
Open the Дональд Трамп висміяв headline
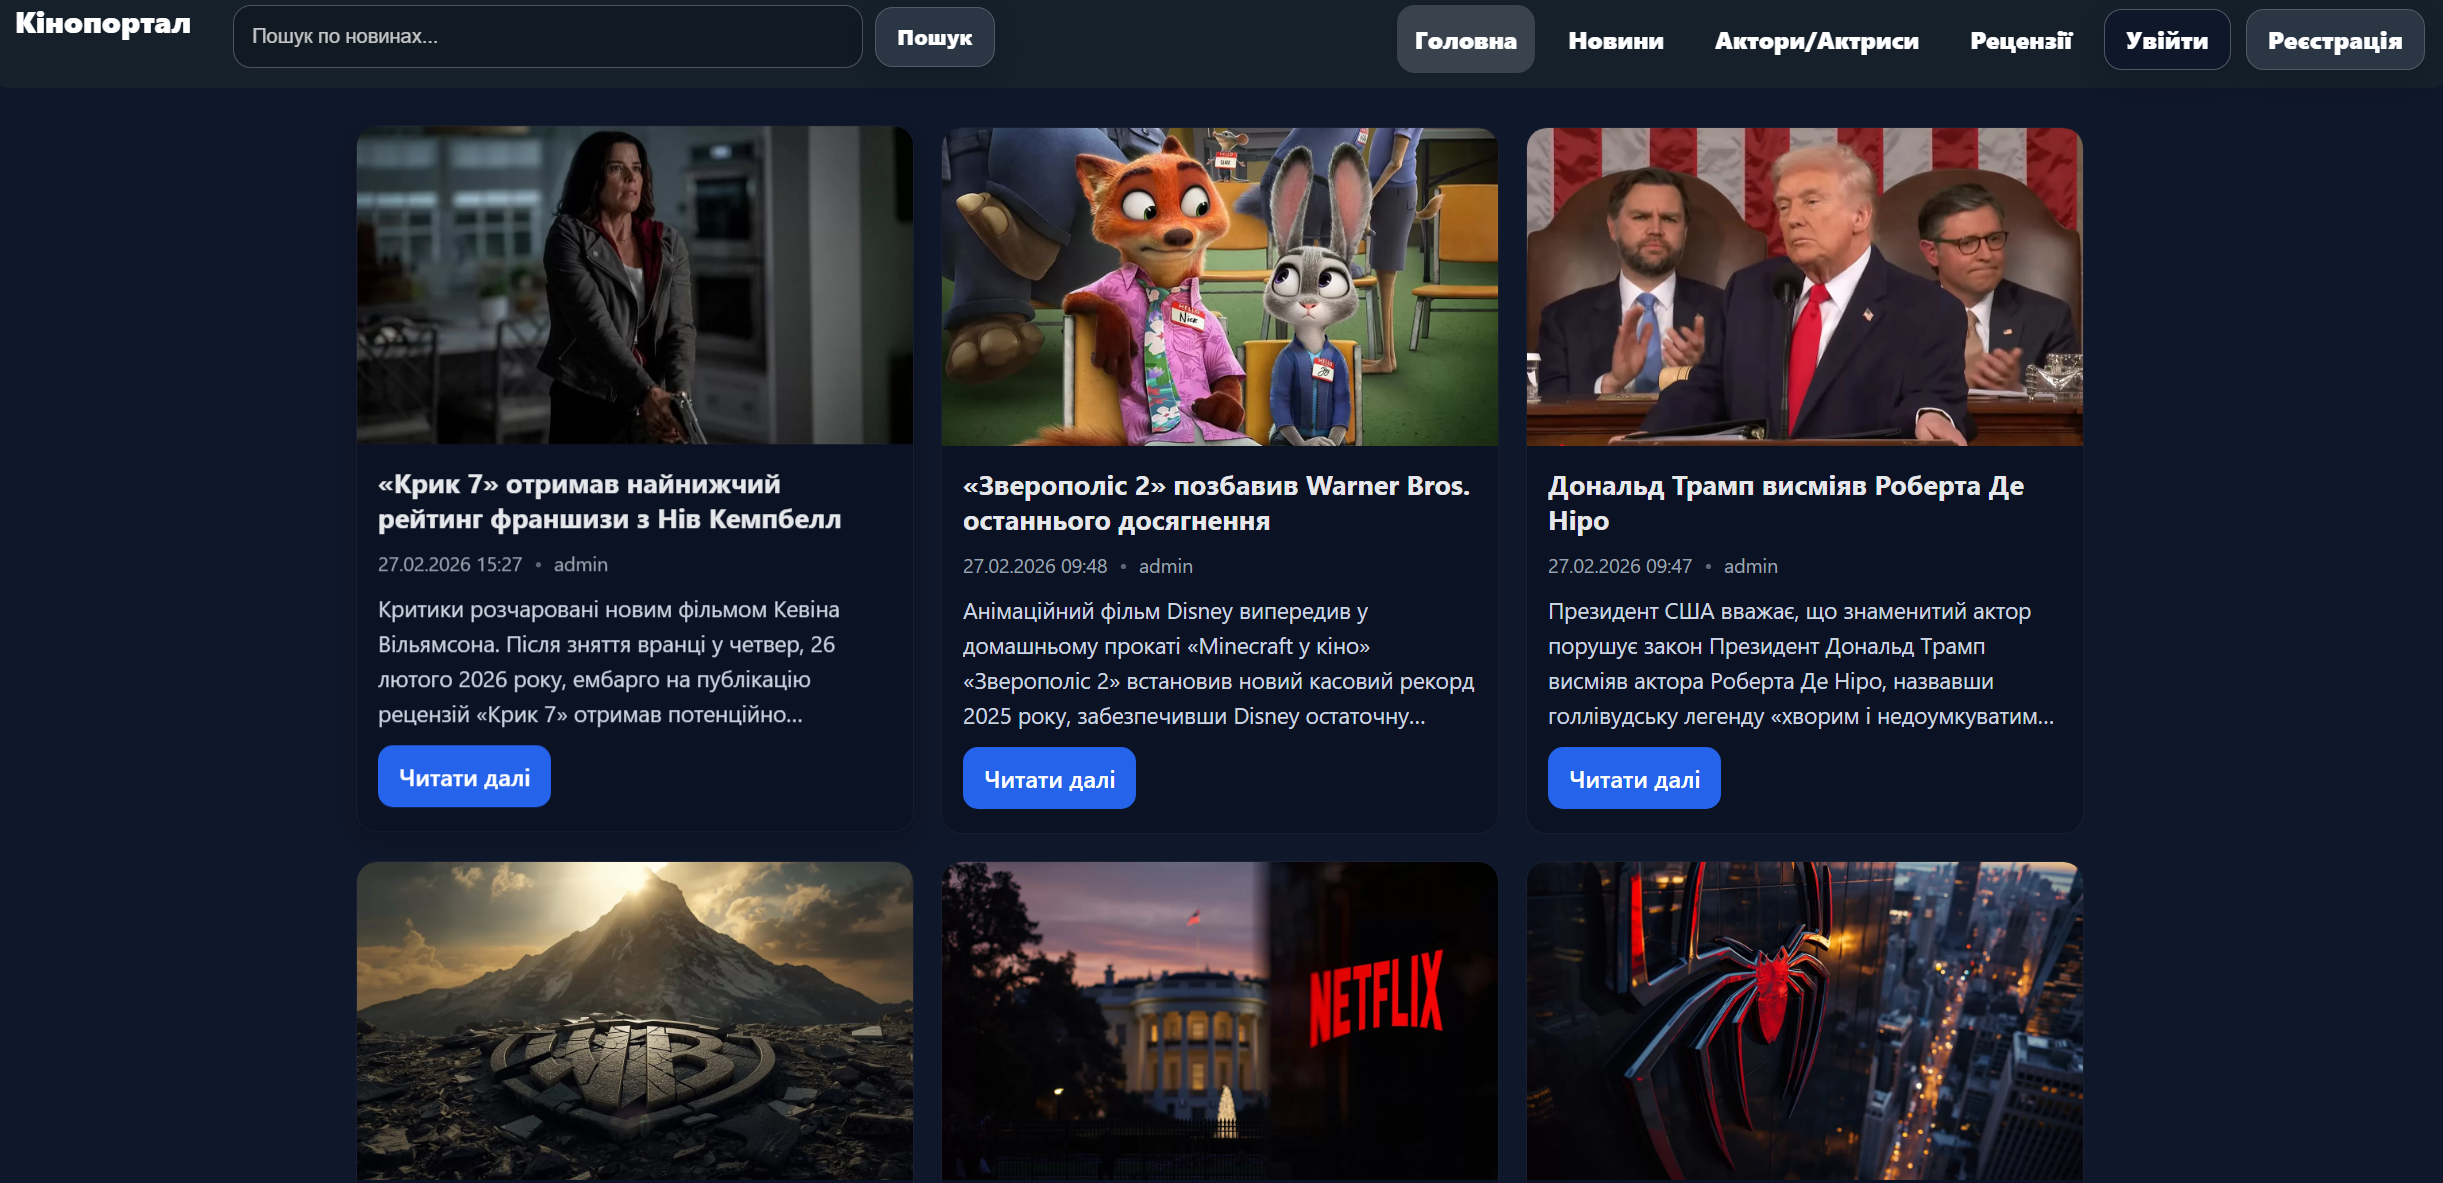coord(1786,504)
